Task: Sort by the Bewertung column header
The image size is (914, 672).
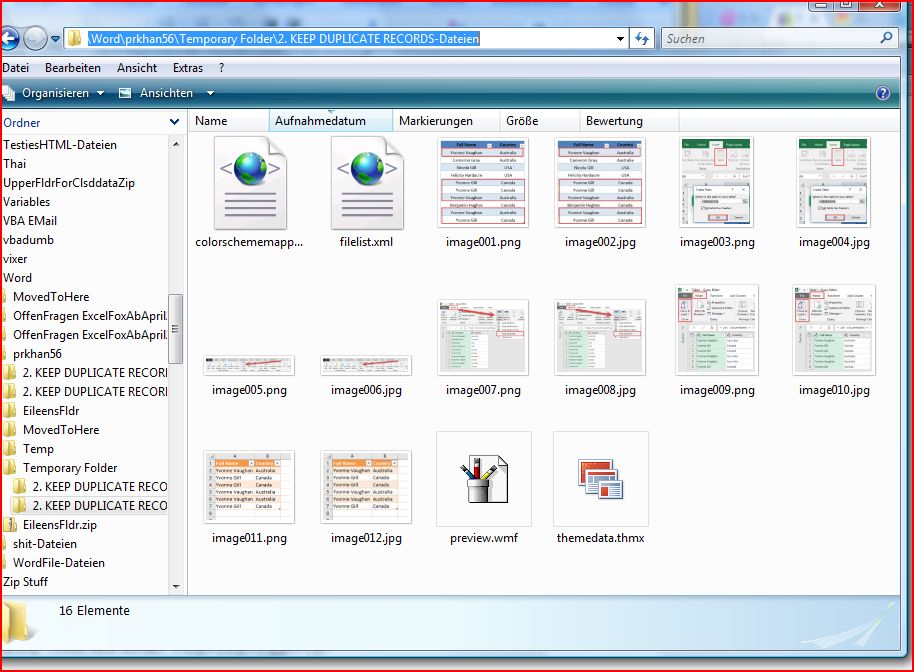Action: 629,121
